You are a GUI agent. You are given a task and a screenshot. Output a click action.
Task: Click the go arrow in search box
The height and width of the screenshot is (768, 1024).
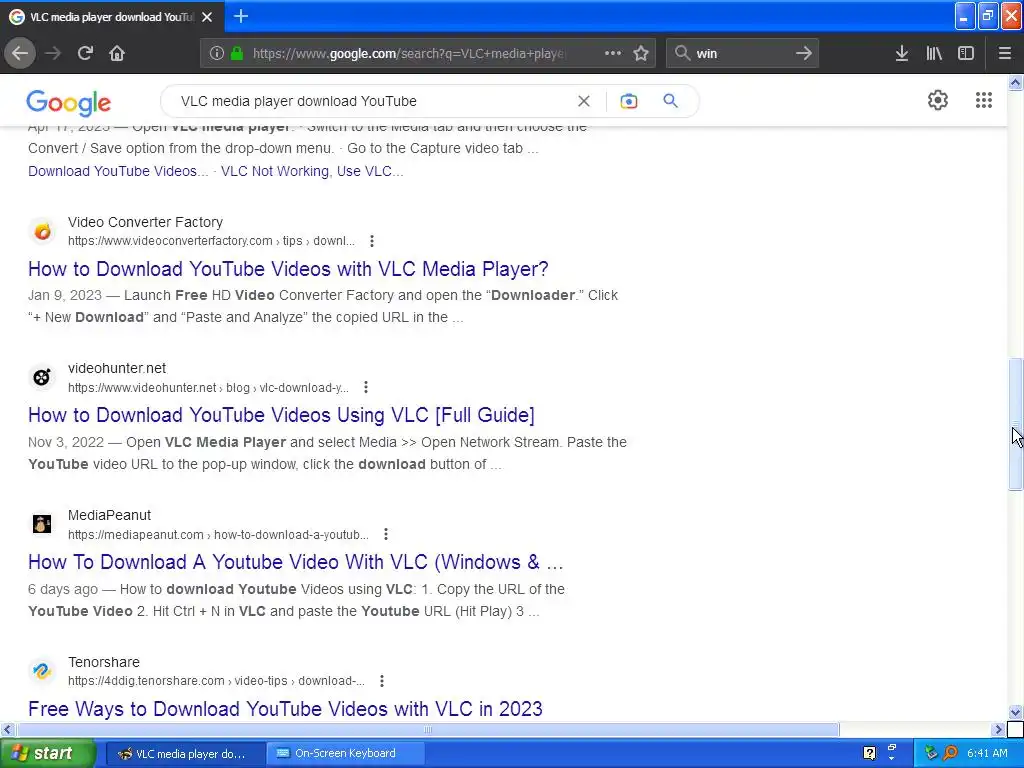click(804, 53)
